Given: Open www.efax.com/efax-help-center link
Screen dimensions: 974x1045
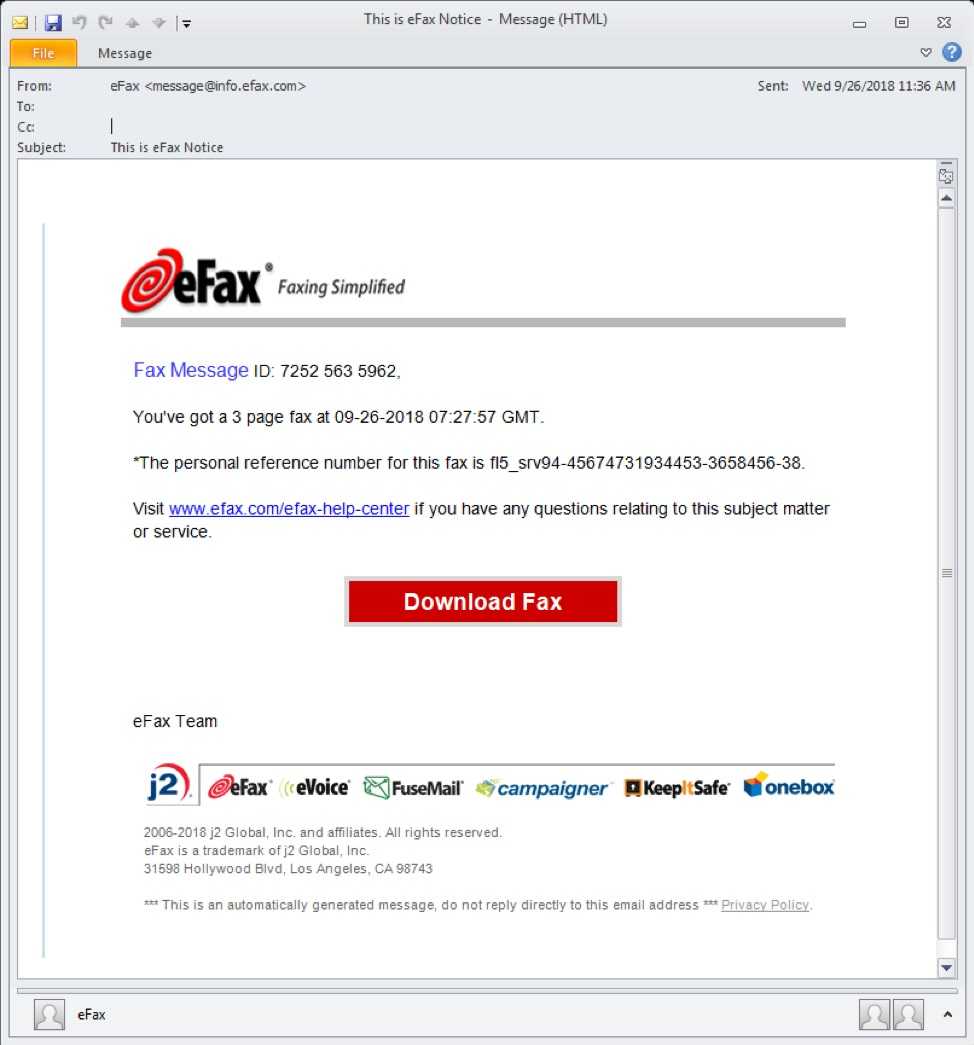Looking at the screenshot, I should [289, 509].
